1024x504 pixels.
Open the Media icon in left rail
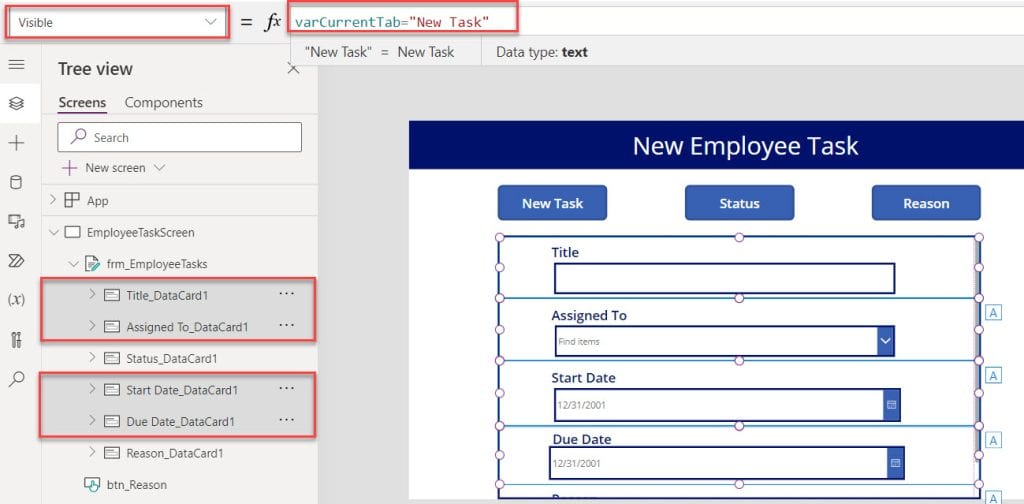[x=16, y=222]
